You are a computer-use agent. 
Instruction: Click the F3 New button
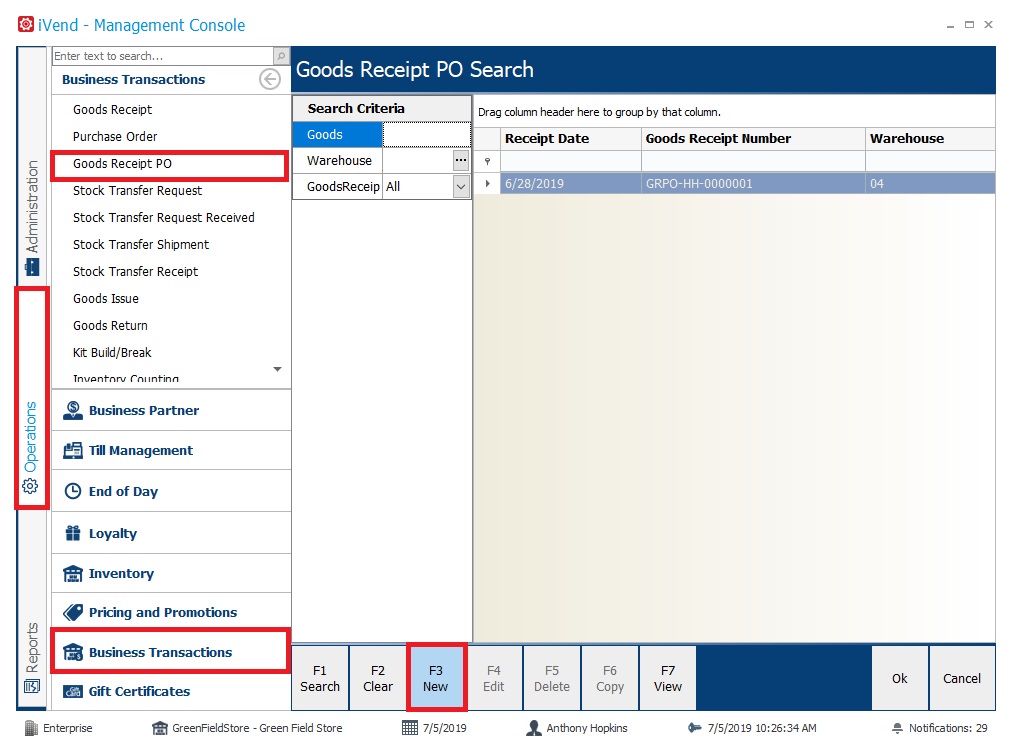[x=436, y=678]
